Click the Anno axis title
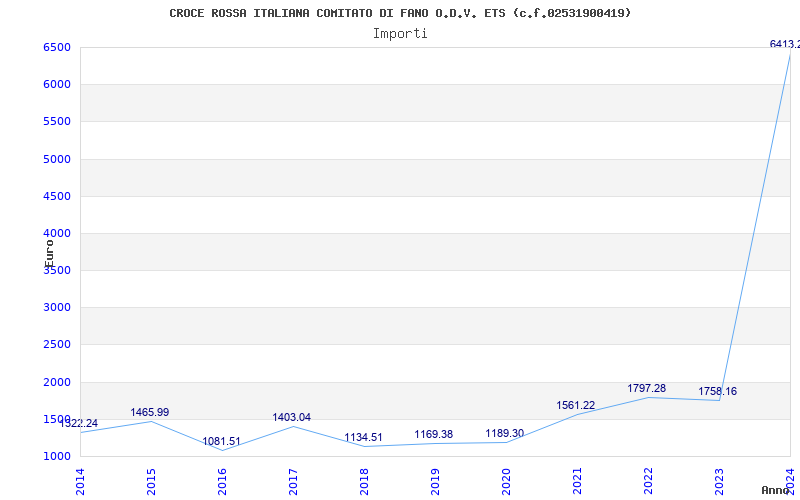Screen dimensions: 800x500 coord(776,490)
